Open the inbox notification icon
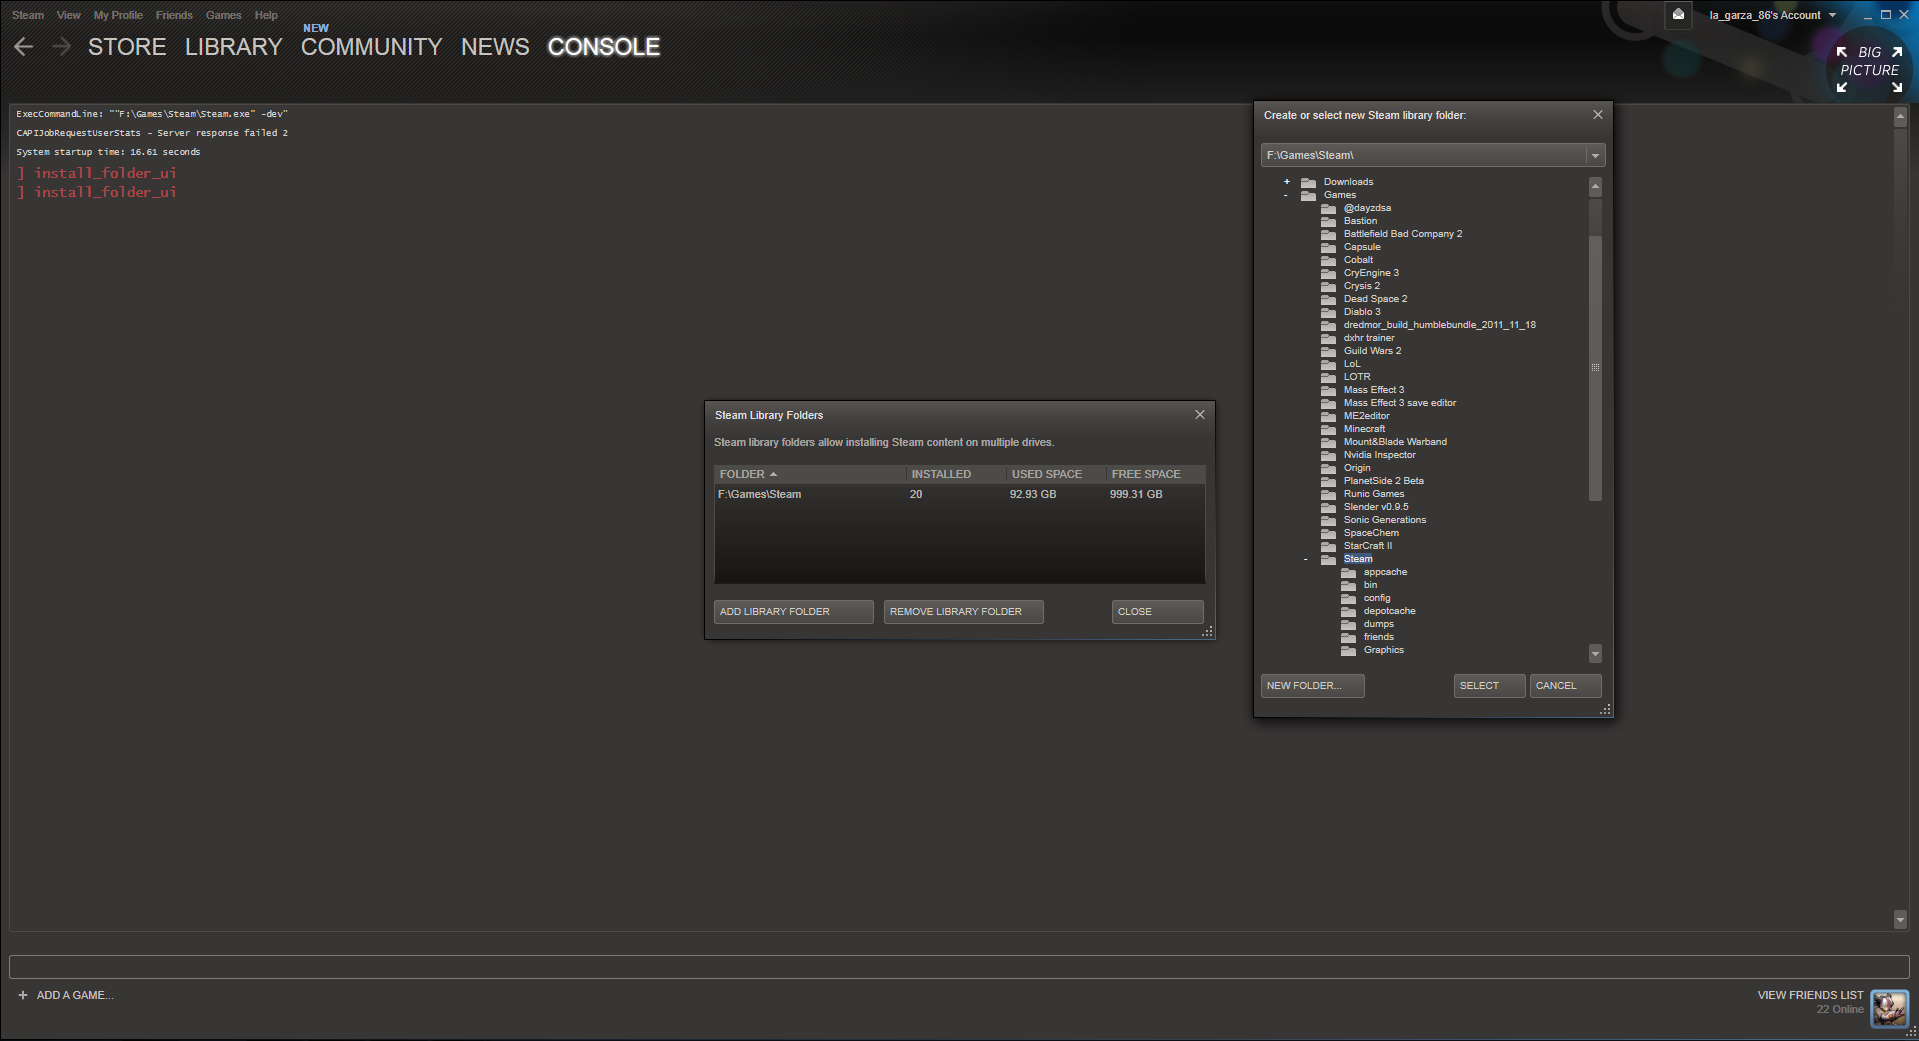Screen dimensions: 1919x1041 1678,14
